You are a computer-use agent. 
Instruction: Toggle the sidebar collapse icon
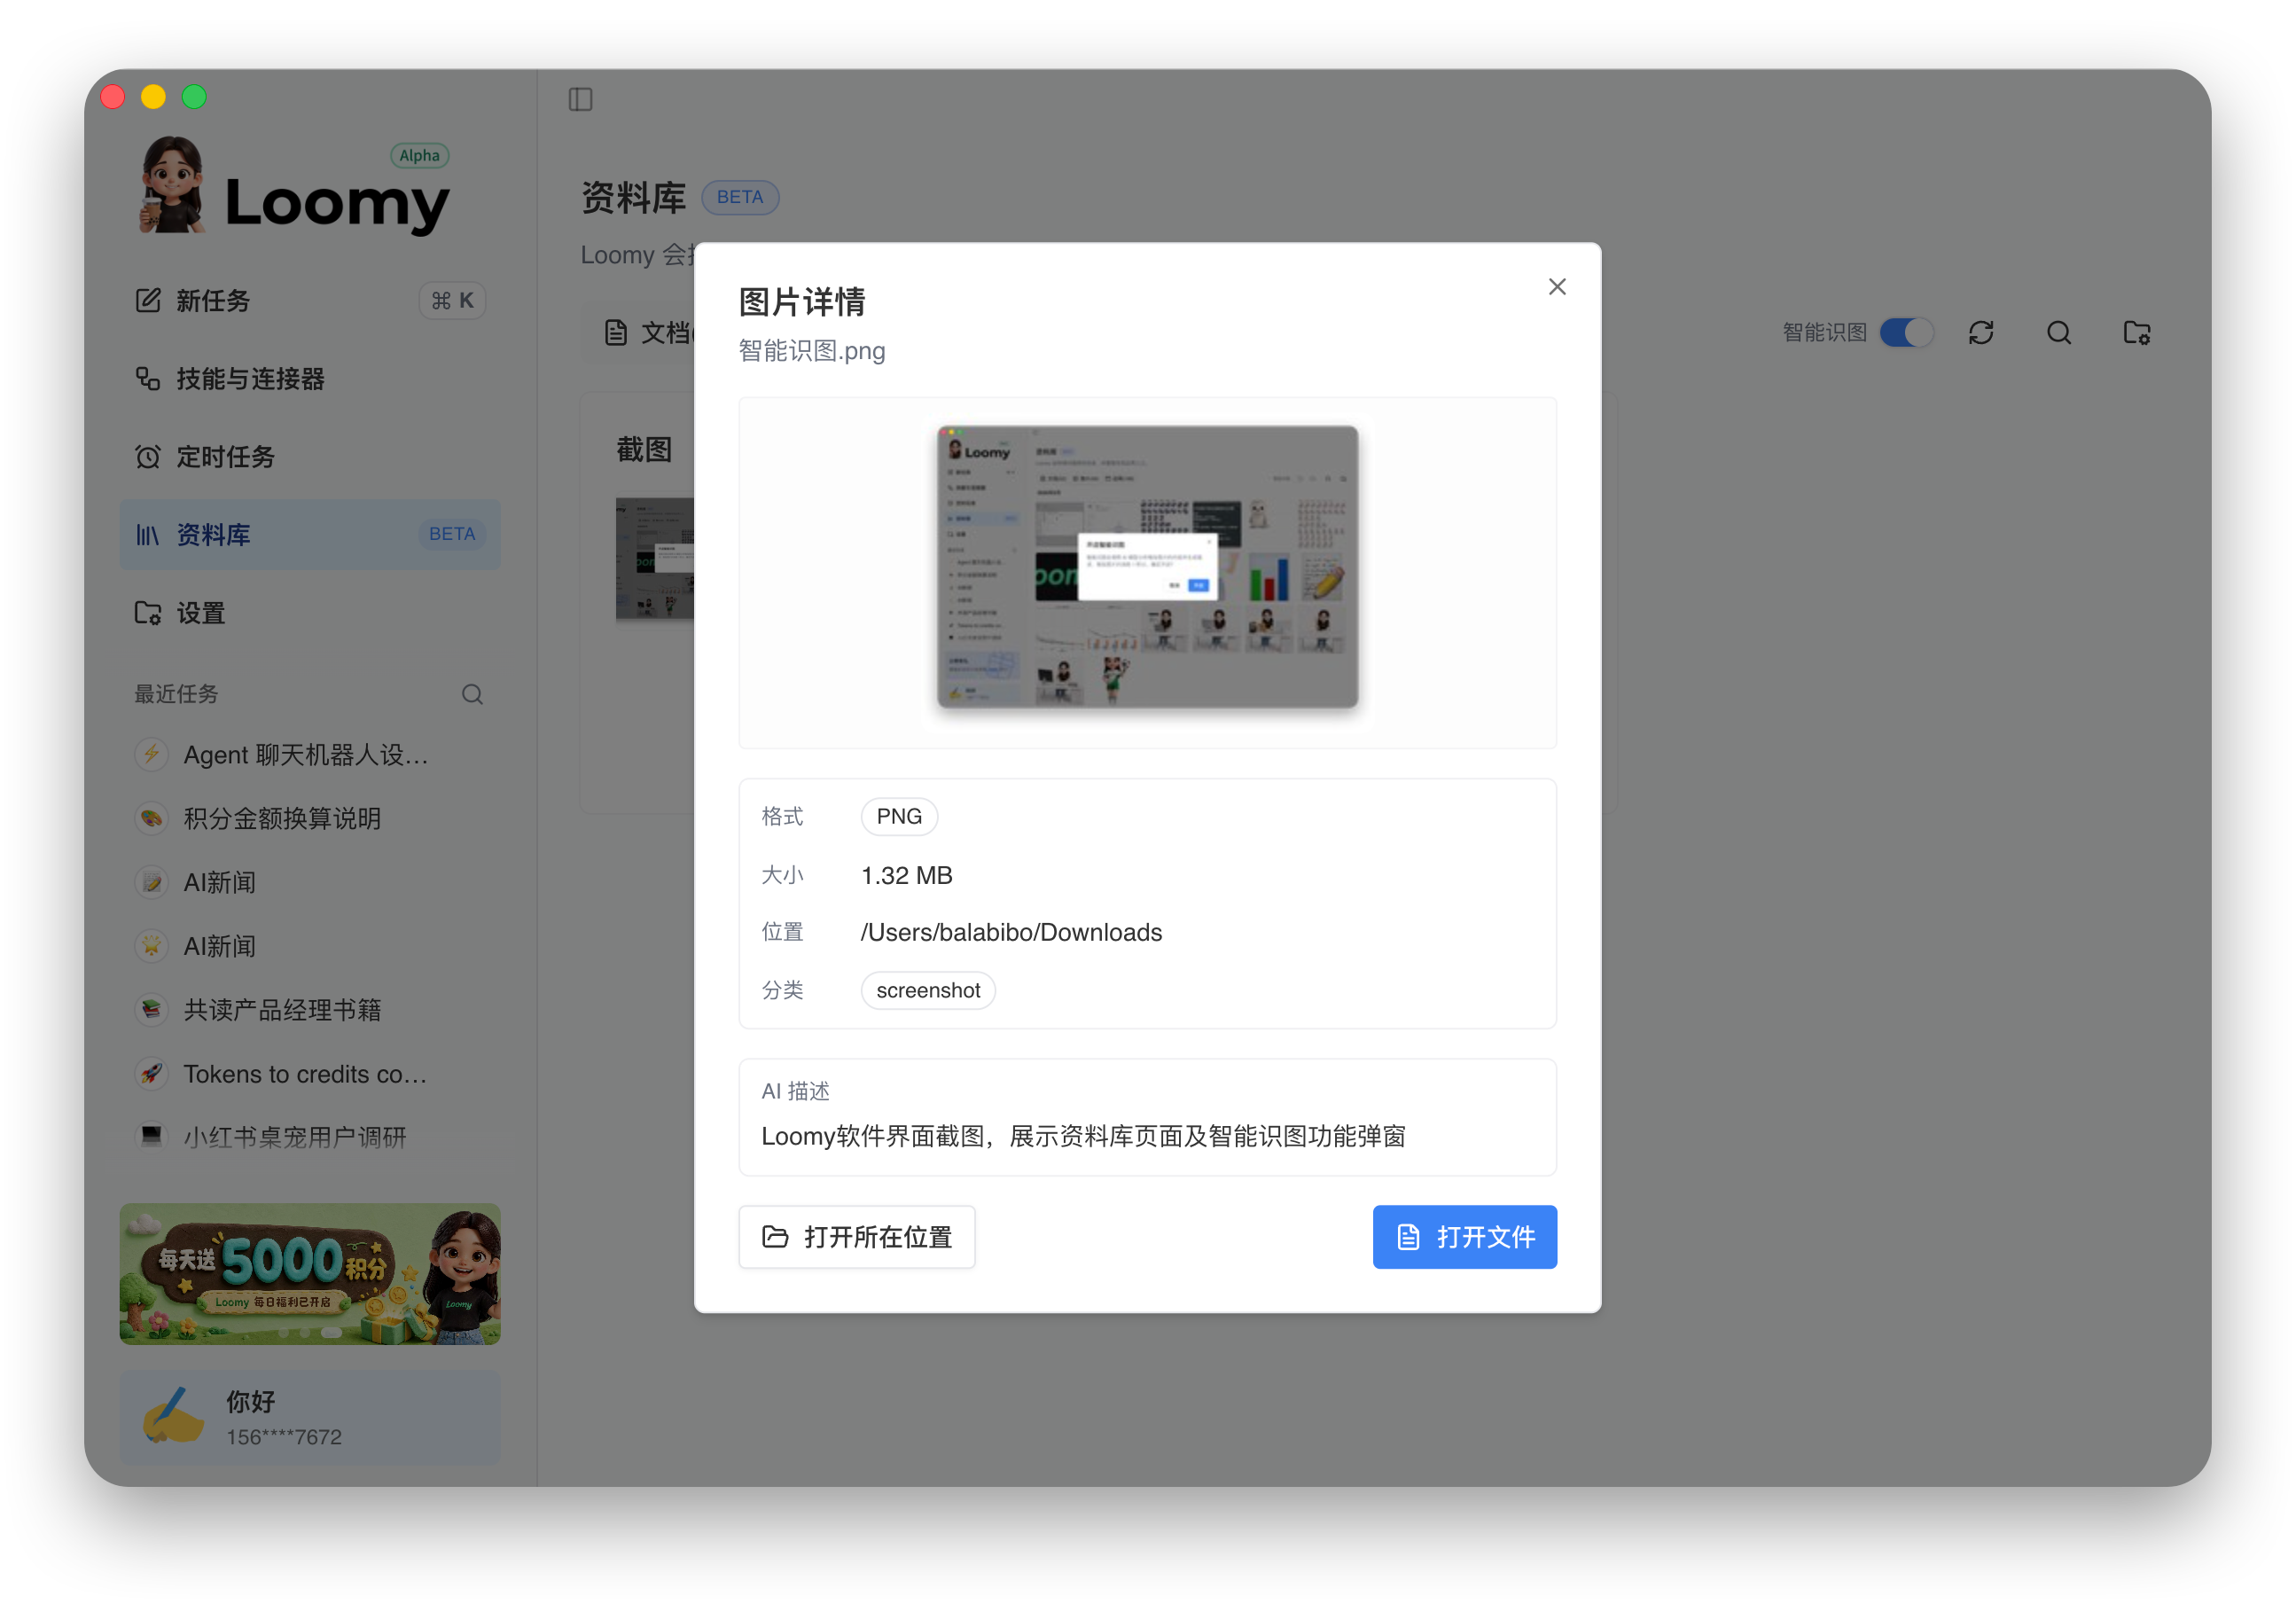point(581,99)
